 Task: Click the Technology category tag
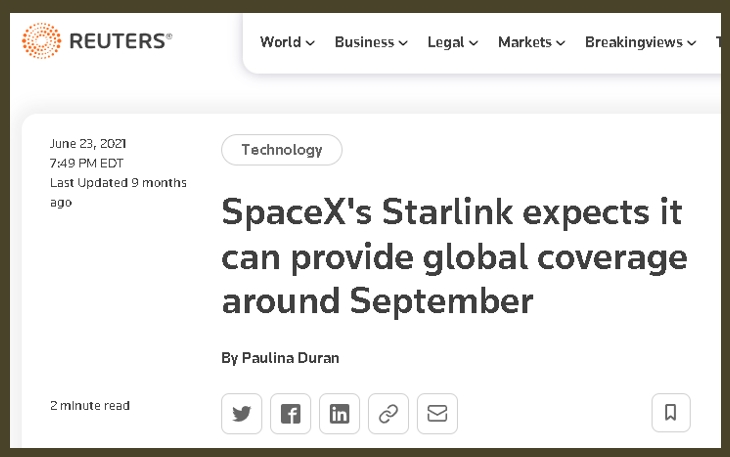point(282,150)
